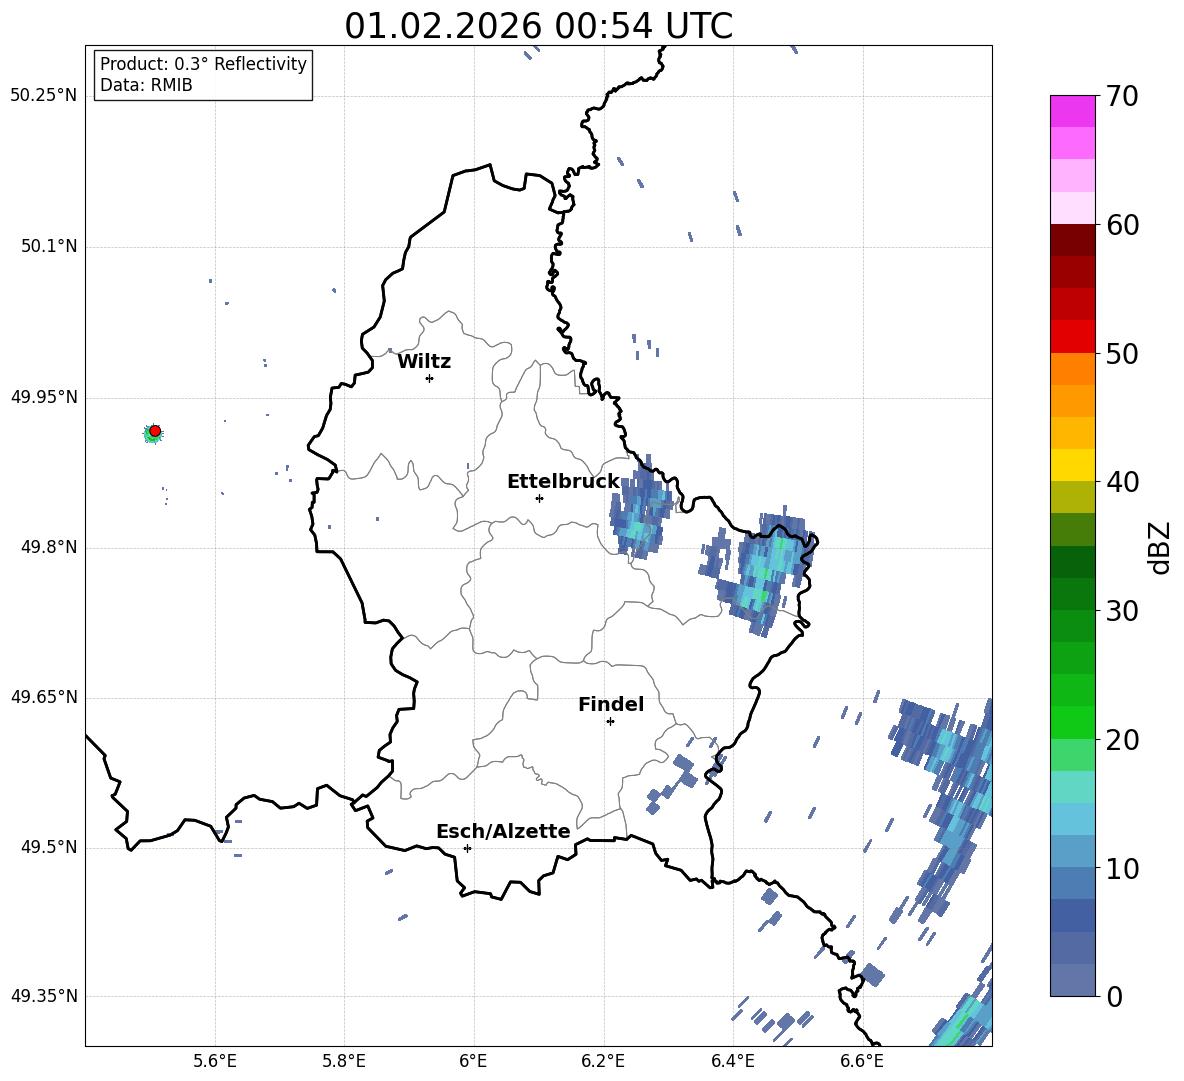Image resolution: width=1184 pixels, height=1081 pixels.
Task: Click the colorbar tick label 50
Action: 1122,354
